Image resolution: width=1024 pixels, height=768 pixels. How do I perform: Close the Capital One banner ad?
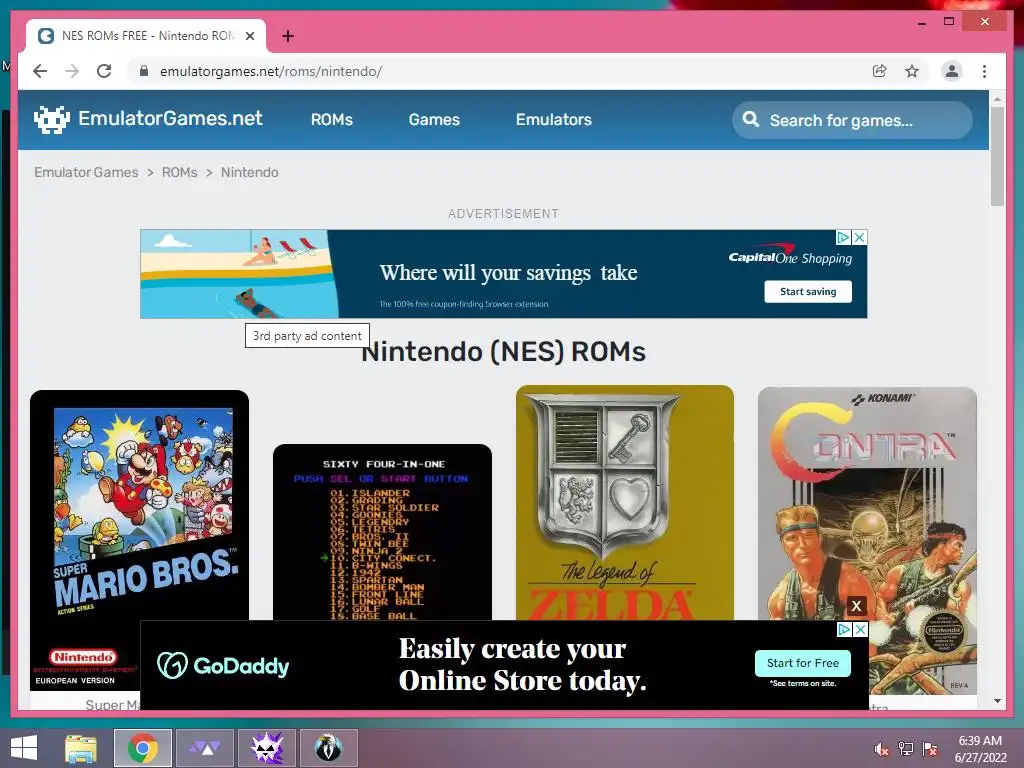coord(859,237)
